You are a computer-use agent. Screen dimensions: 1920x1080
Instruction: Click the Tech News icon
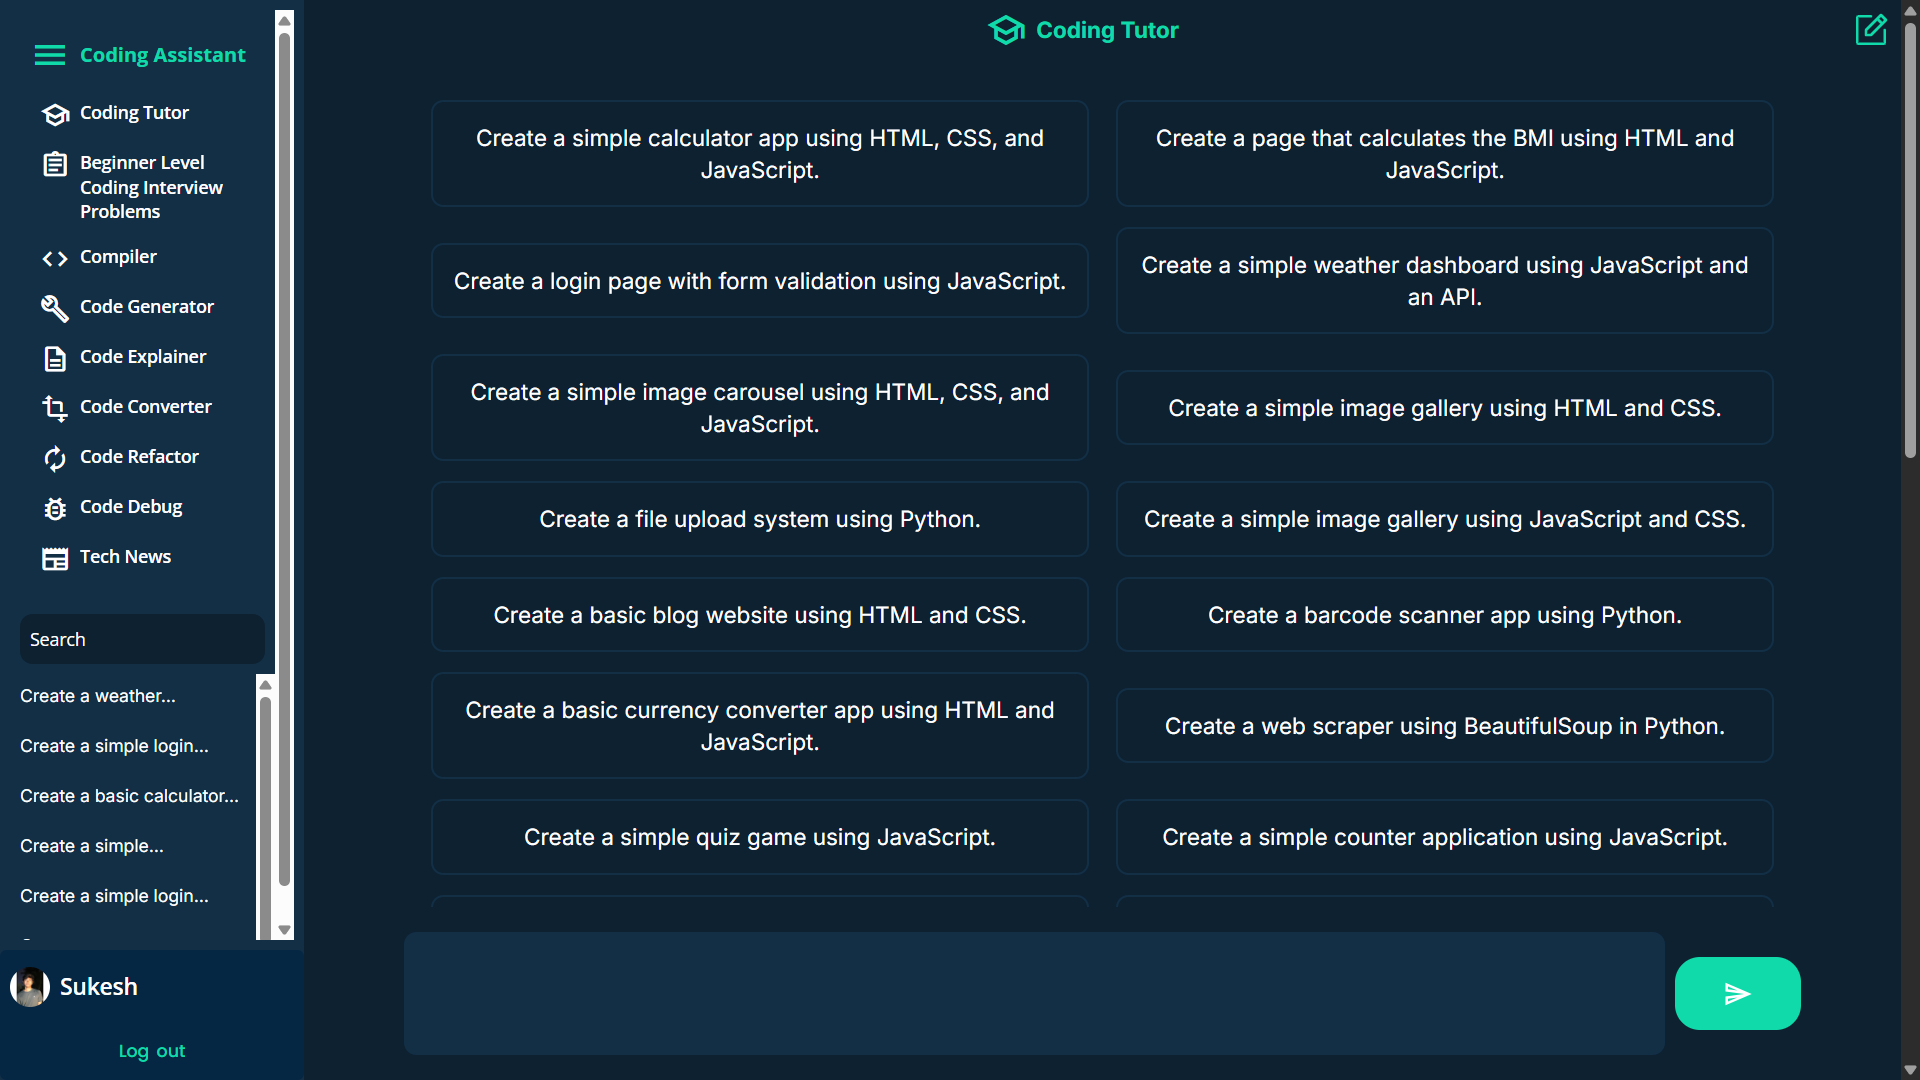(55, 558)
